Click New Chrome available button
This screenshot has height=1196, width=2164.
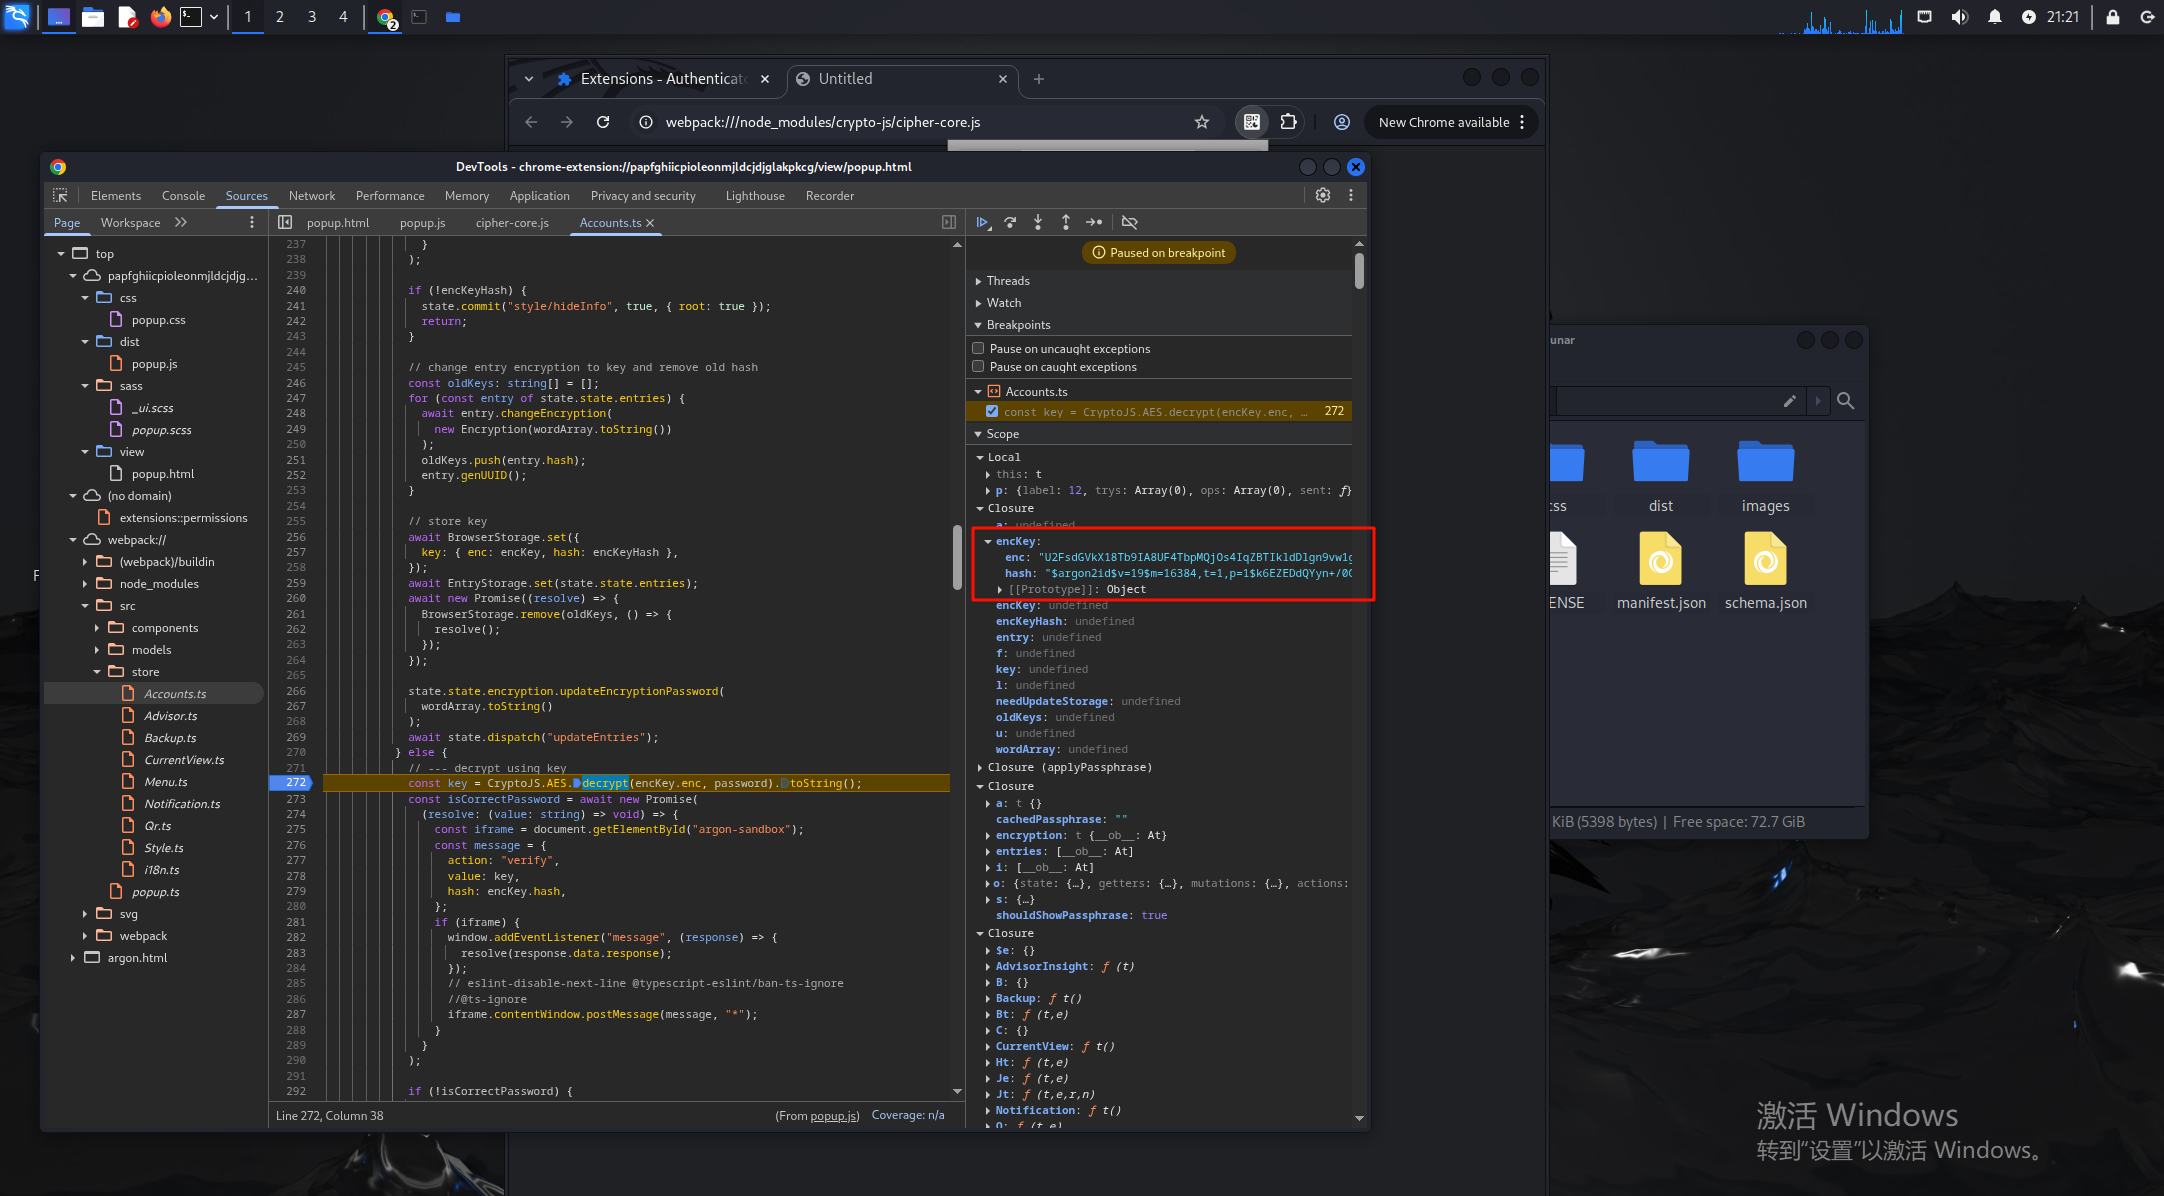(x=1443, y=122)
